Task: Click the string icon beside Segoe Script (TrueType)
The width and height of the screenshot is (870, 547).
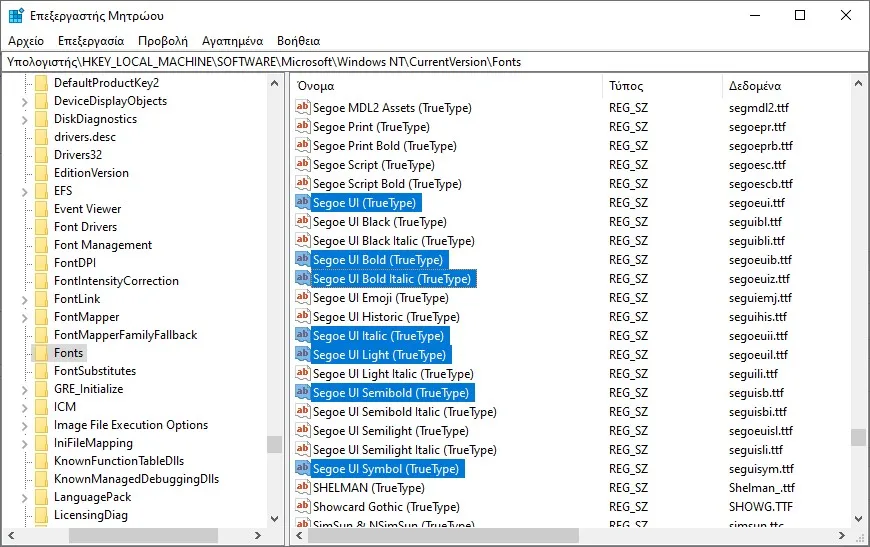Action: 302,164
